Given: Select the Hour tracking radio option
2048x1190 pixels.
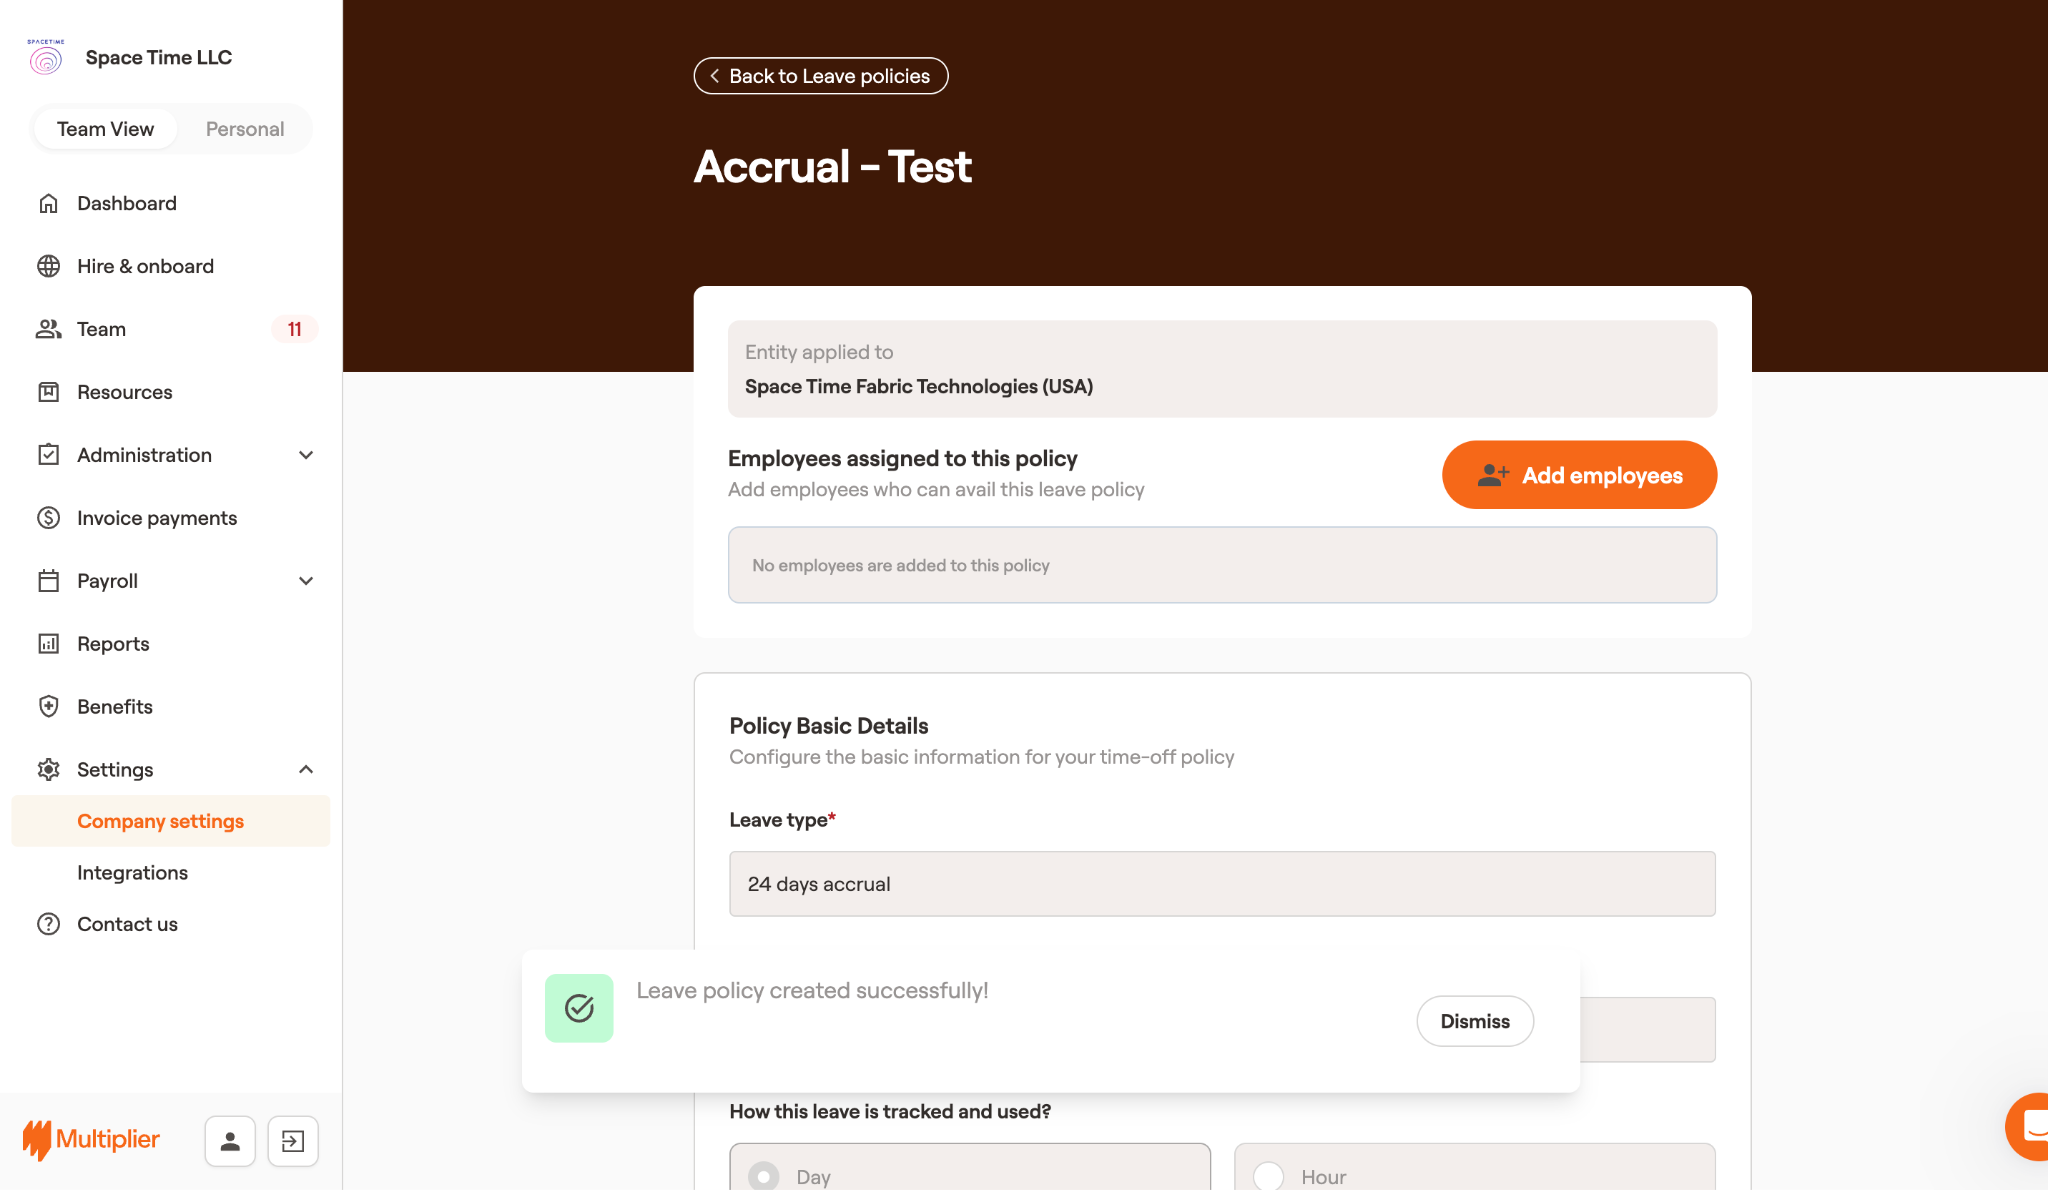Looking at the screenshot, I should coord(1269,1176).
